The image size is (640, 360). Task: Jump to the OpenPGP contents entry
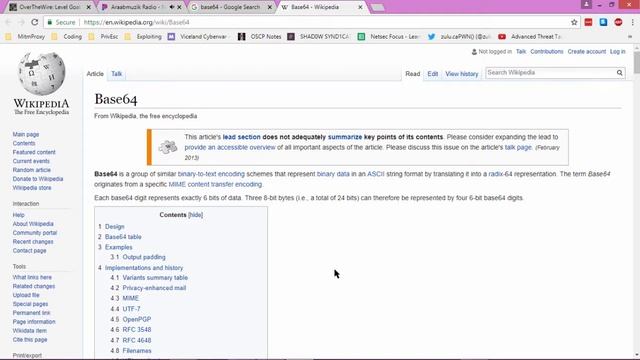tap(136, 319)
